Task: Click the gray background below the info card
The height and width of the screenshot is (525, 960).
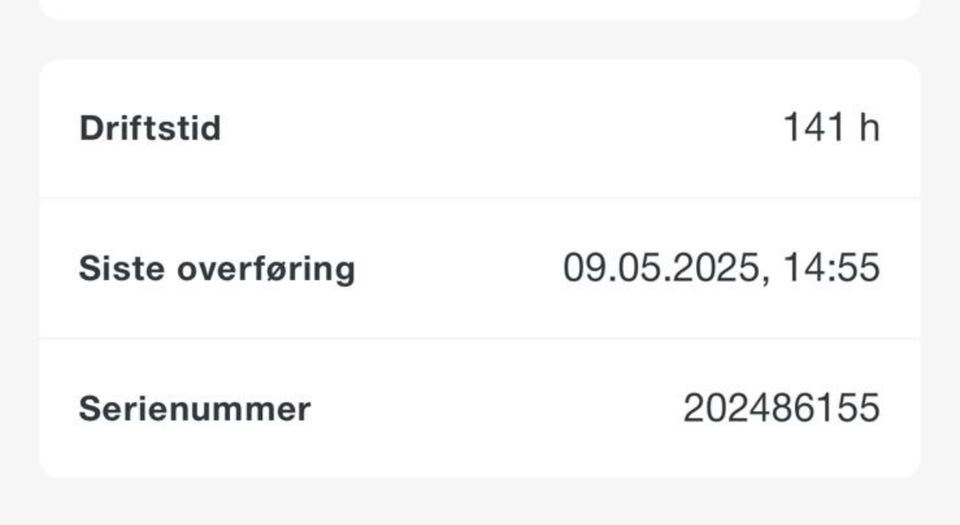Action: tap(480, 502)
